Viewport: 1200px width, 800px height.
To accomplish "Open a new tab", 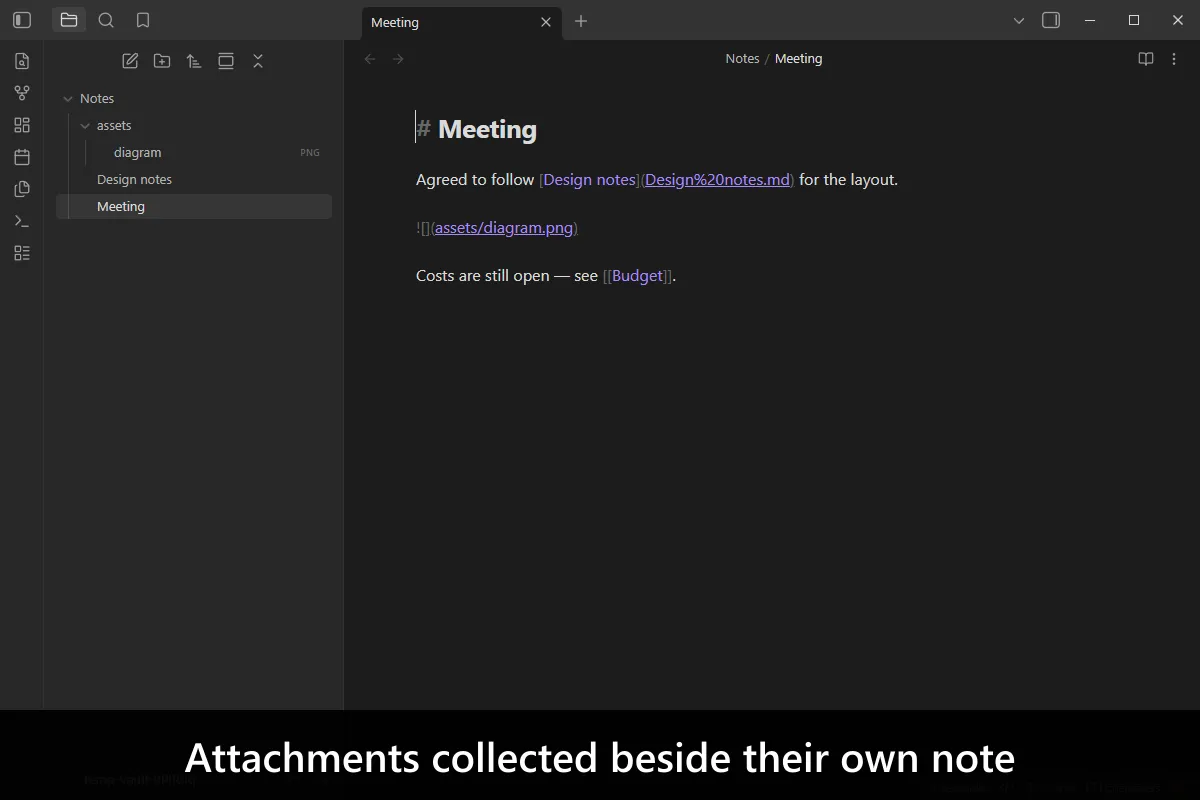I will [x=581, y=21].
